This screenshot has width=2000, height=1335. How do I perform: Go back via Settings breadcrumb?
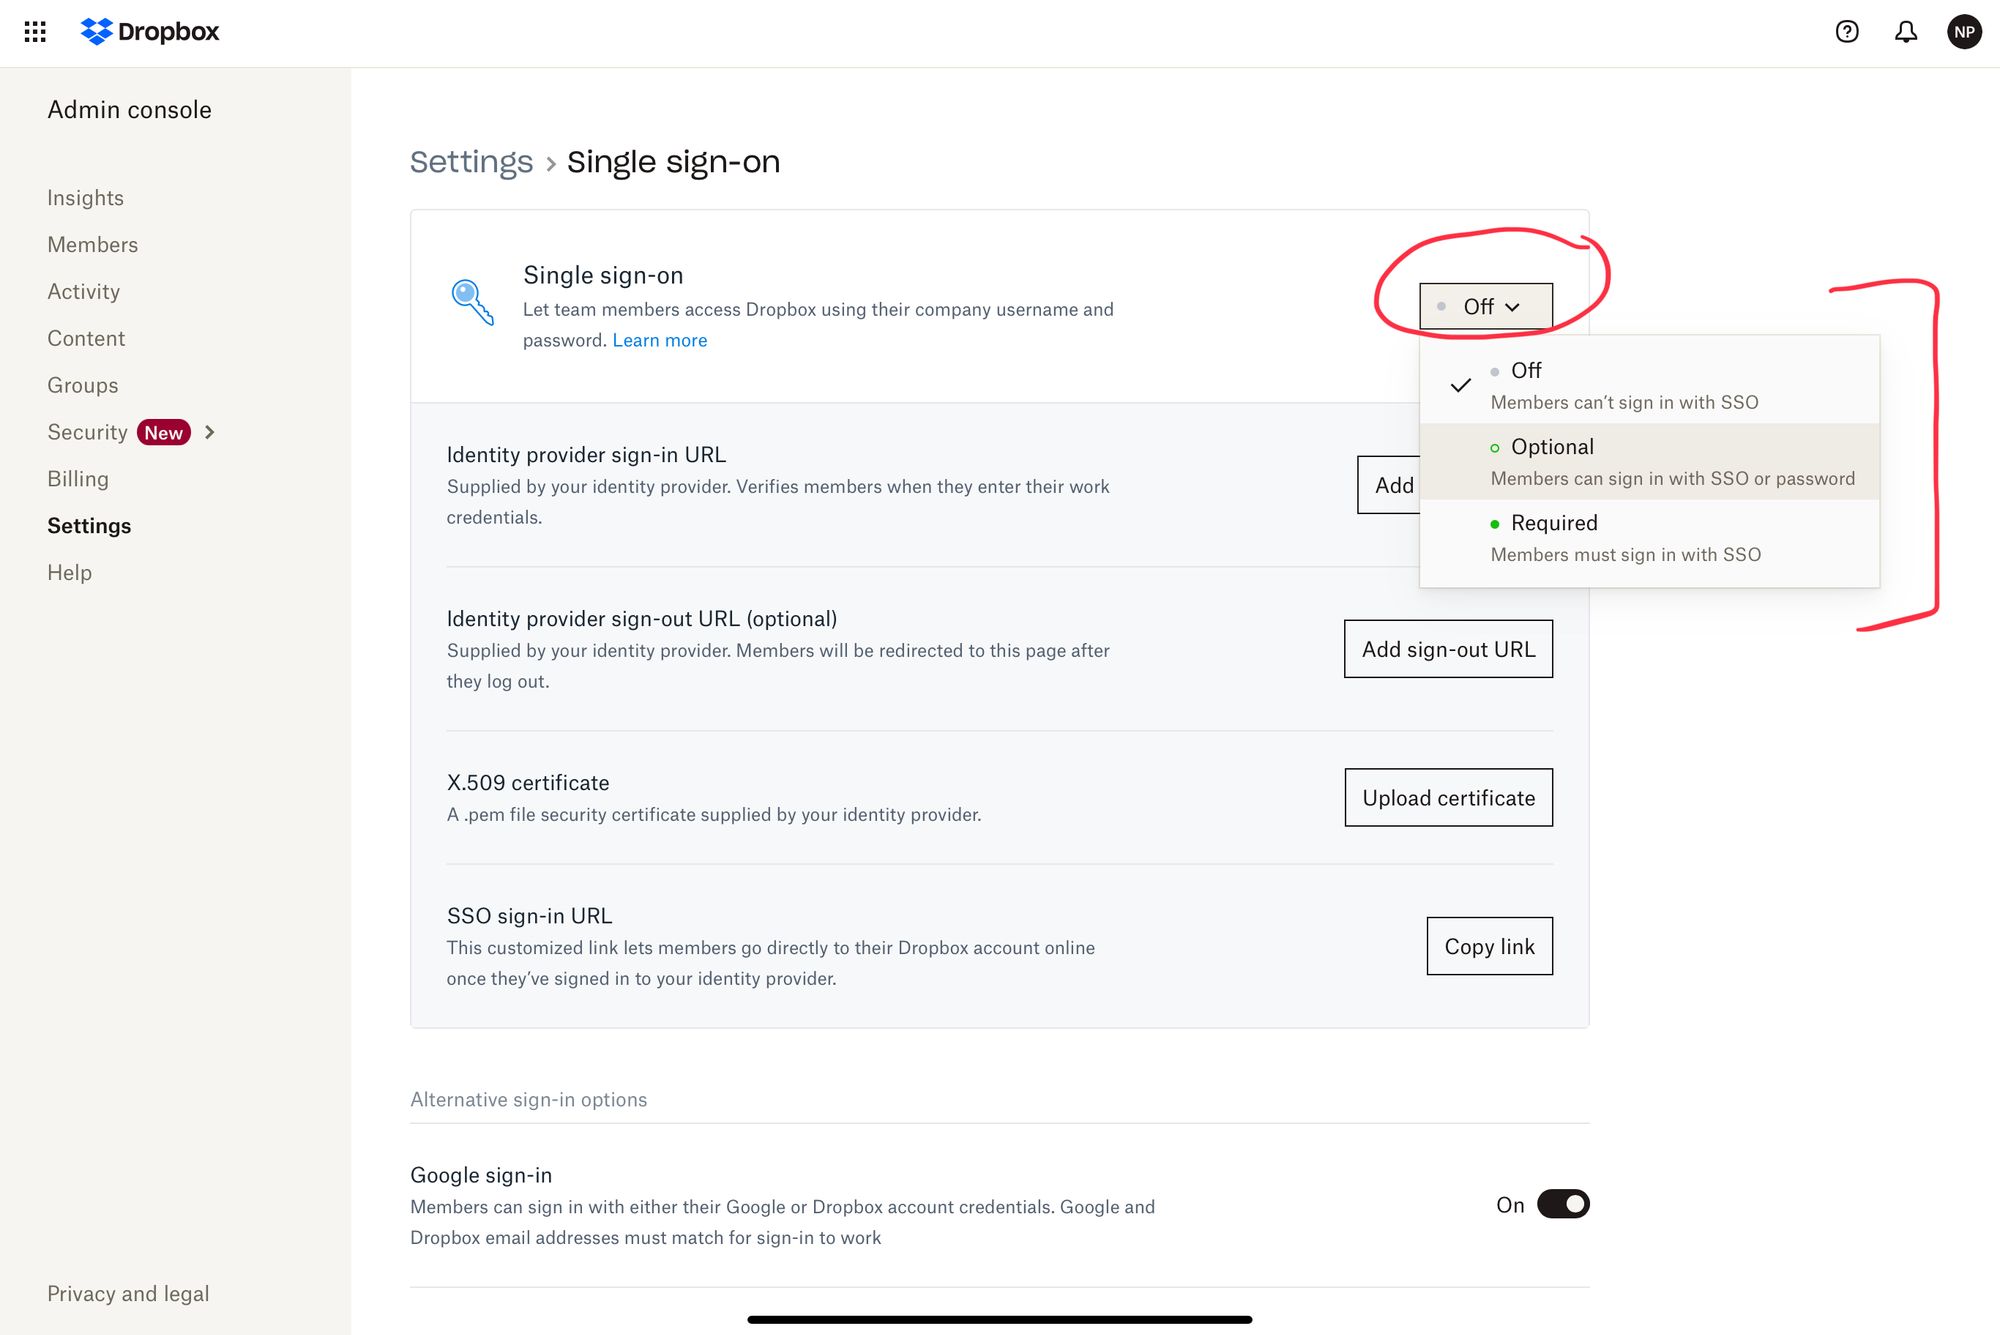coord(471,162)
